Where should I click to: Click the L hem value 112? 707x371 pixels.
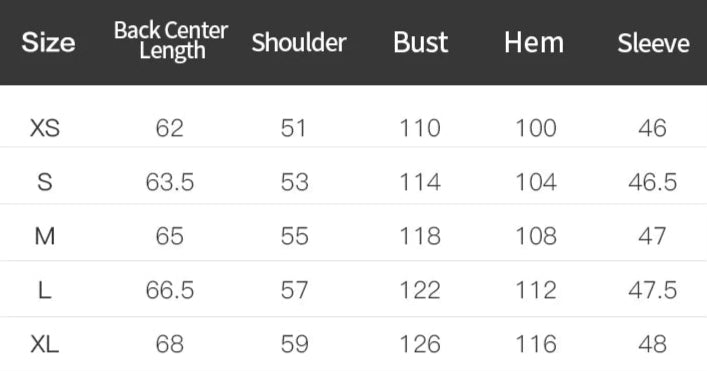pyautogui.click(x=536, y=290)
